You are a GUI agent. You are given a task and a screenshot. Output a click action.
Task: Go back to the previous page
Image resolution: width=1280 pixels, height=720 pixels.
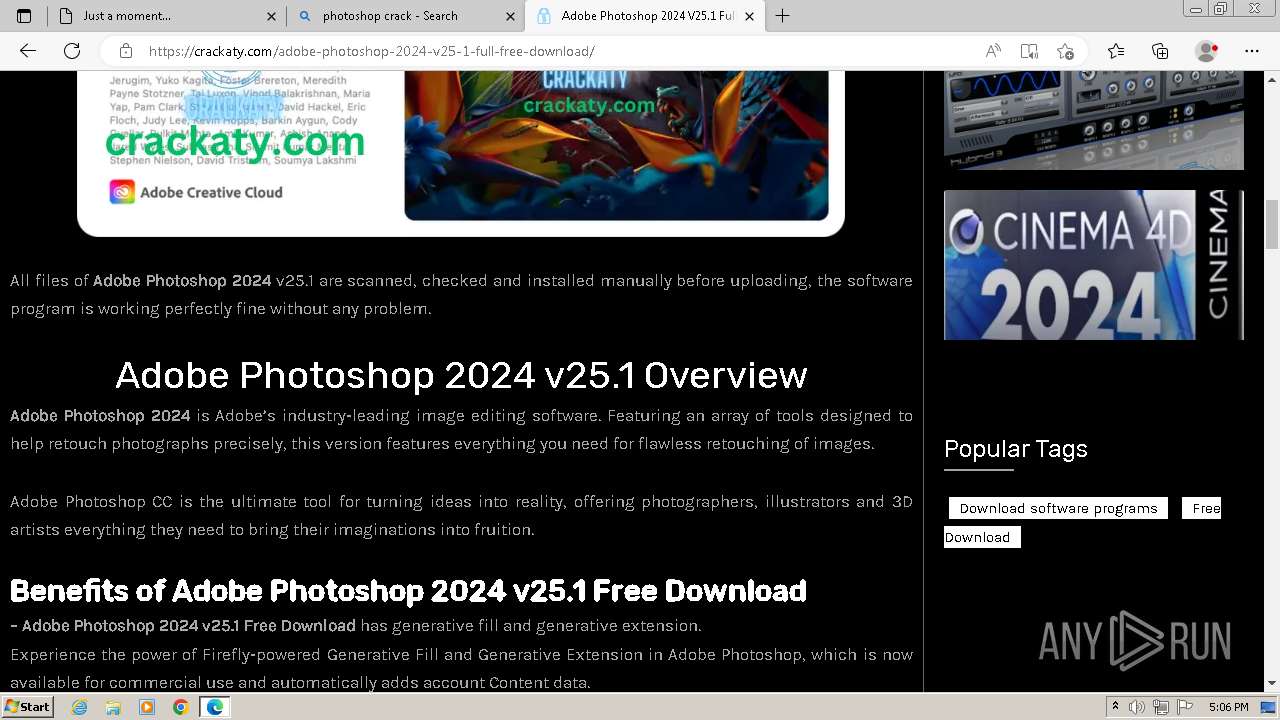[28, 51]
